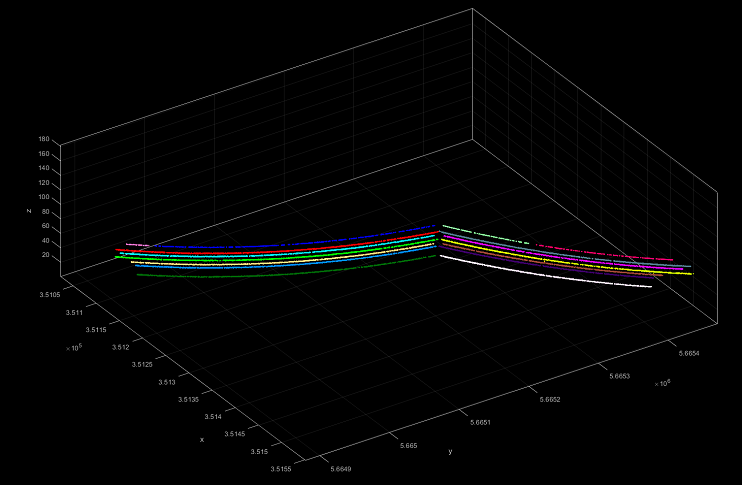Click the z-axis tick label 20
Image resolution: width=742 pixels, height=485 pixels.
click(x=46, y=255)
